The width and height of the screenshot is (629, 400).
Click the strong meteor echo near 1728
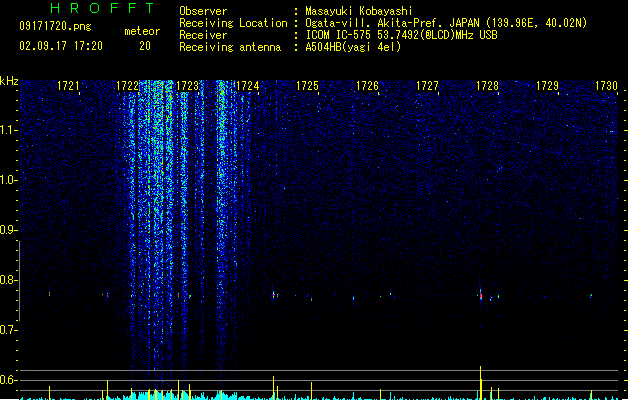[x=480, y=295]
